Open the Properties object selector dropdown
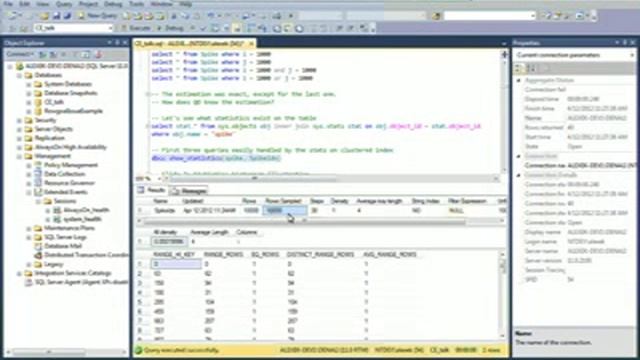This screenshot has height=360, width=640. [x=632, y=55]
